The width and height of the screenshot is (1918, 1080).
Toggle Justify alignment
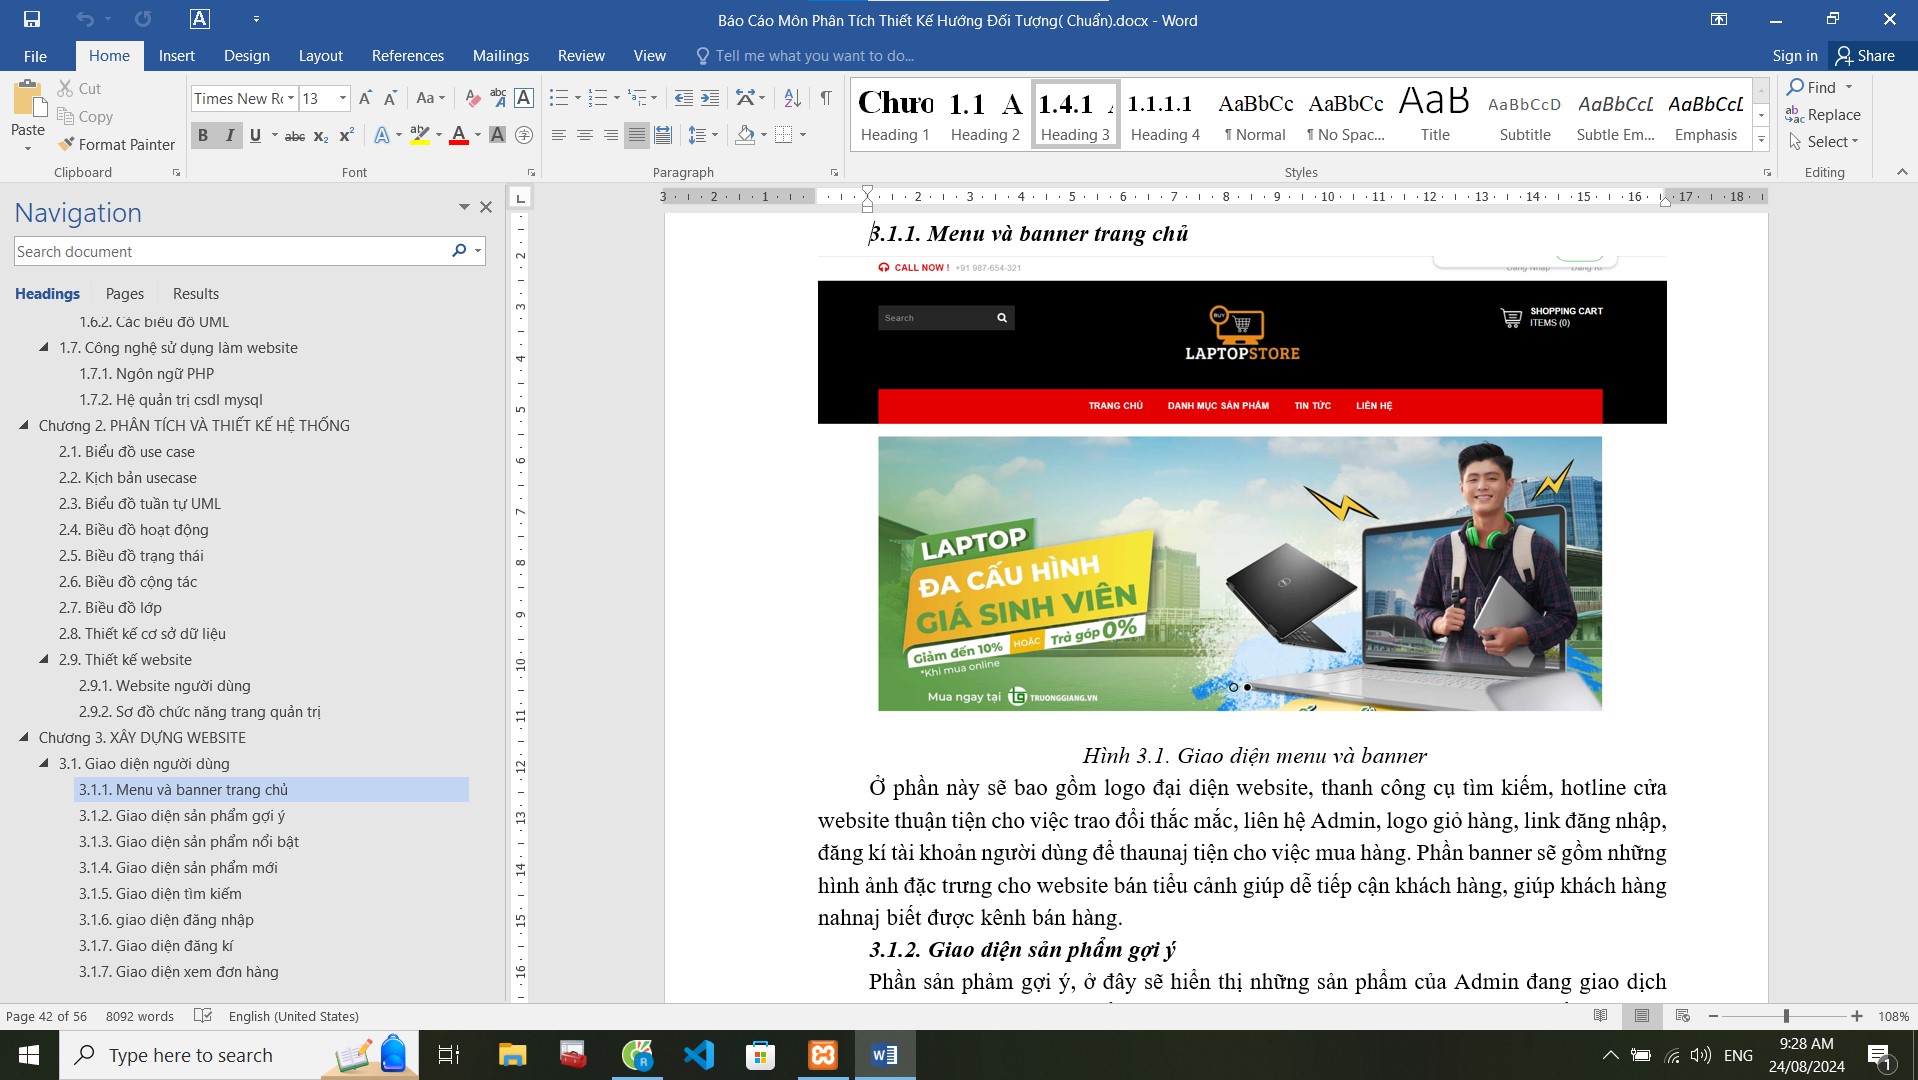pos(637,135)
